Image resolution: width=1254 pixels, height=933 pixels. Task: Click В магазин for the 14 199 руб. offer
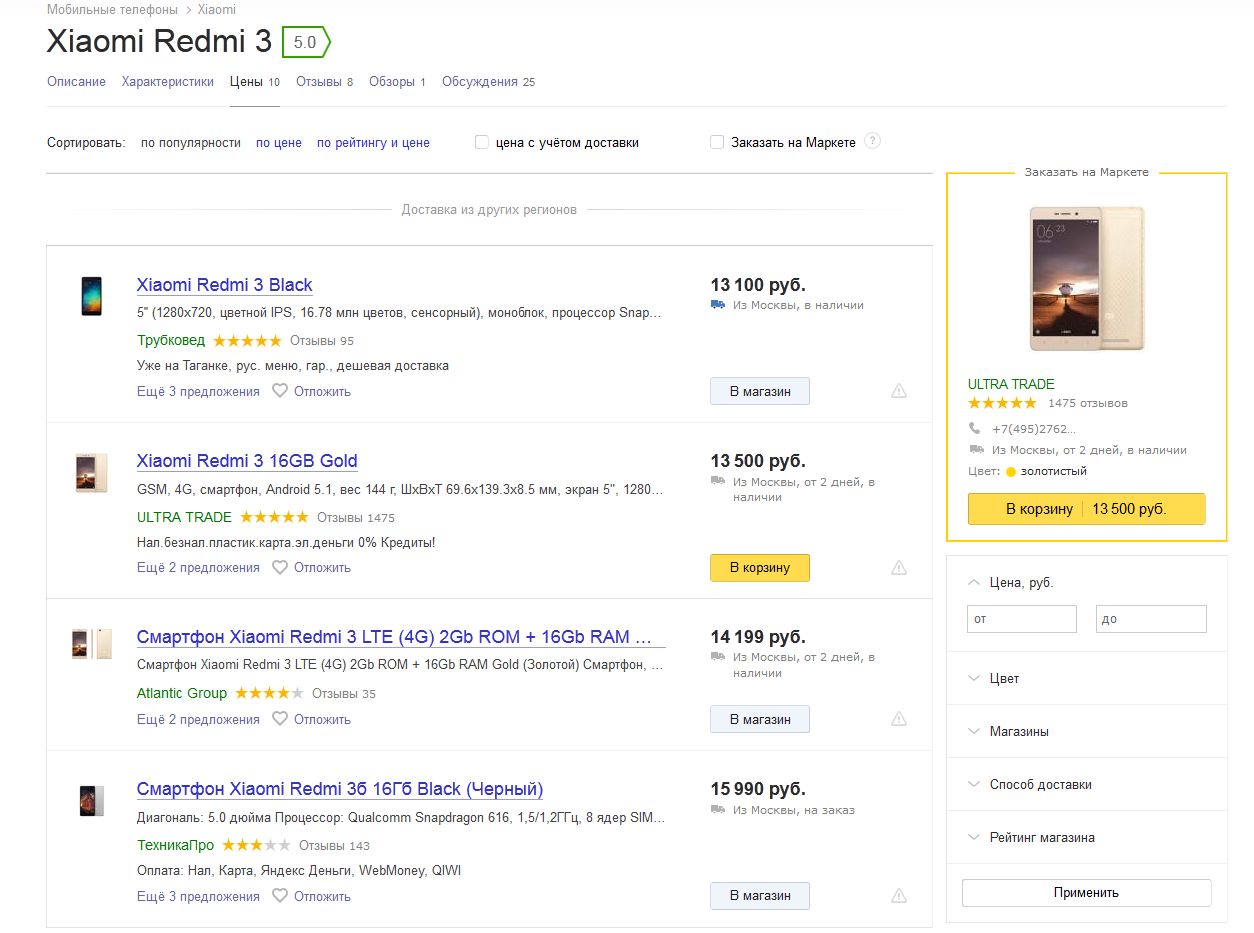(760, 719)
